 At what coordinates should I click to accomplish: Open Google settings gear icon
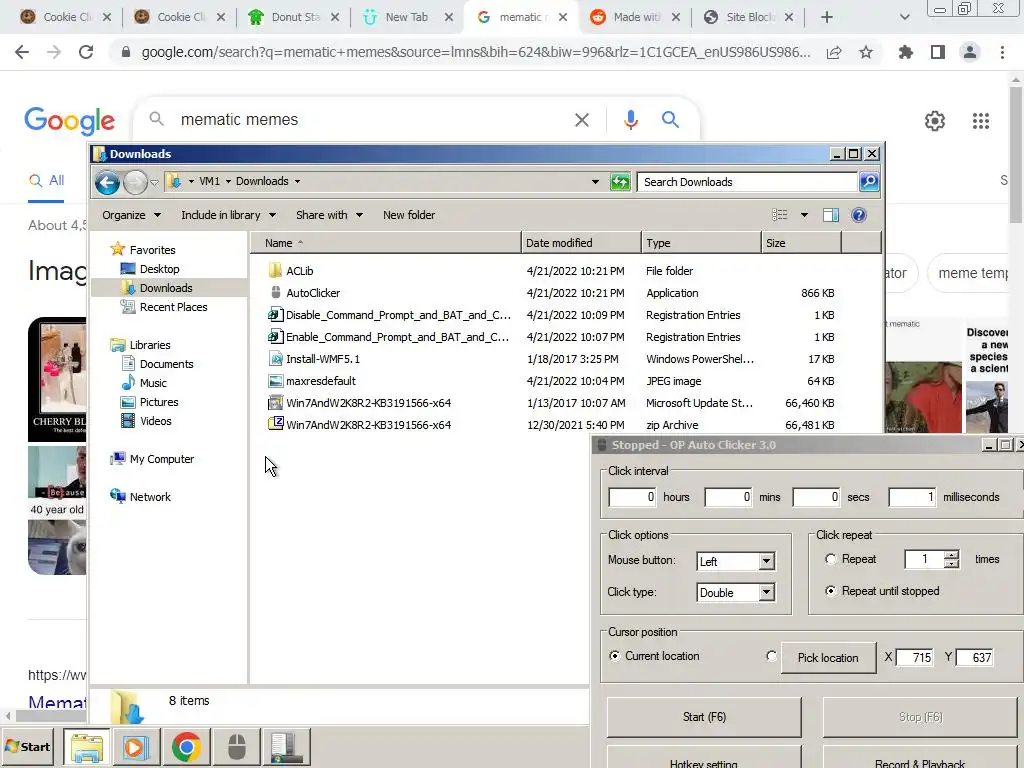click(x=935, y=121)
